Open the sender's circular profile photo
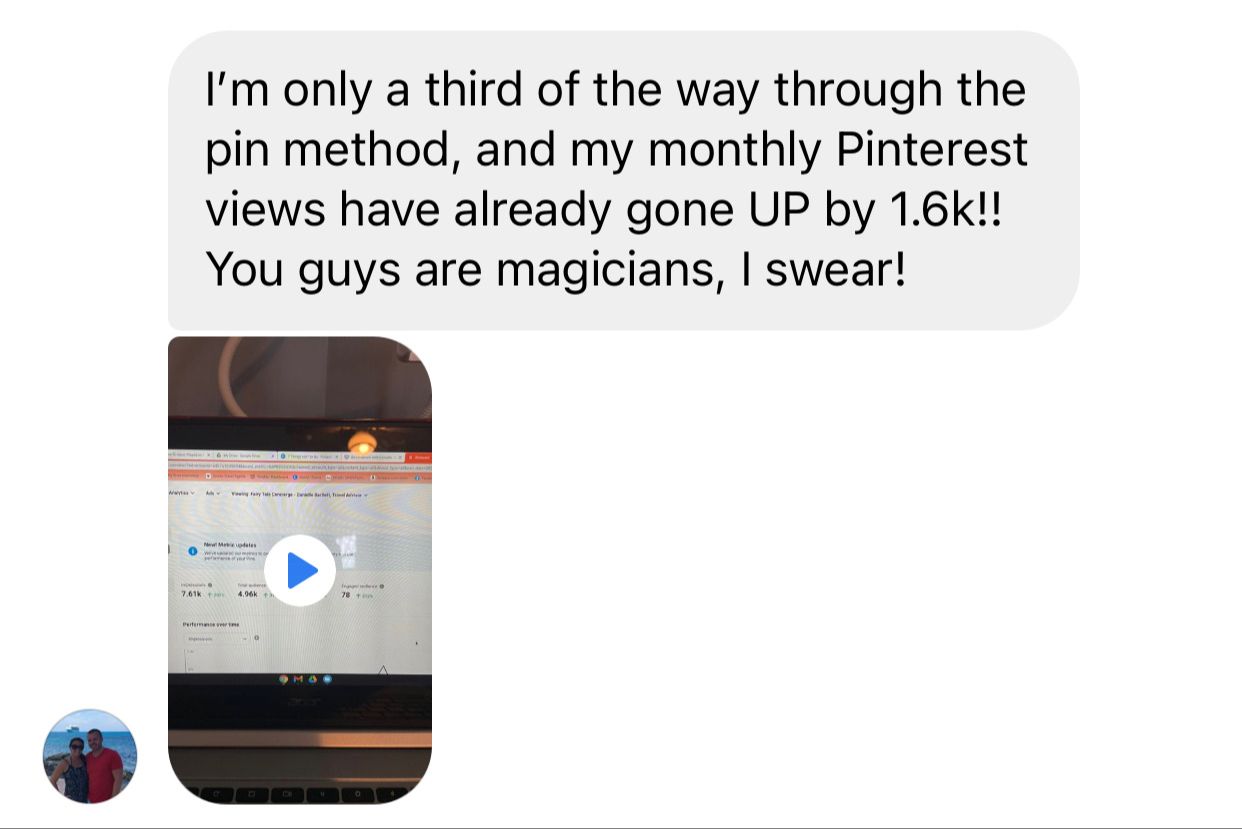The height and width of the screenshot is (829, 1242). pyautogui.click(x=90, y=756)
